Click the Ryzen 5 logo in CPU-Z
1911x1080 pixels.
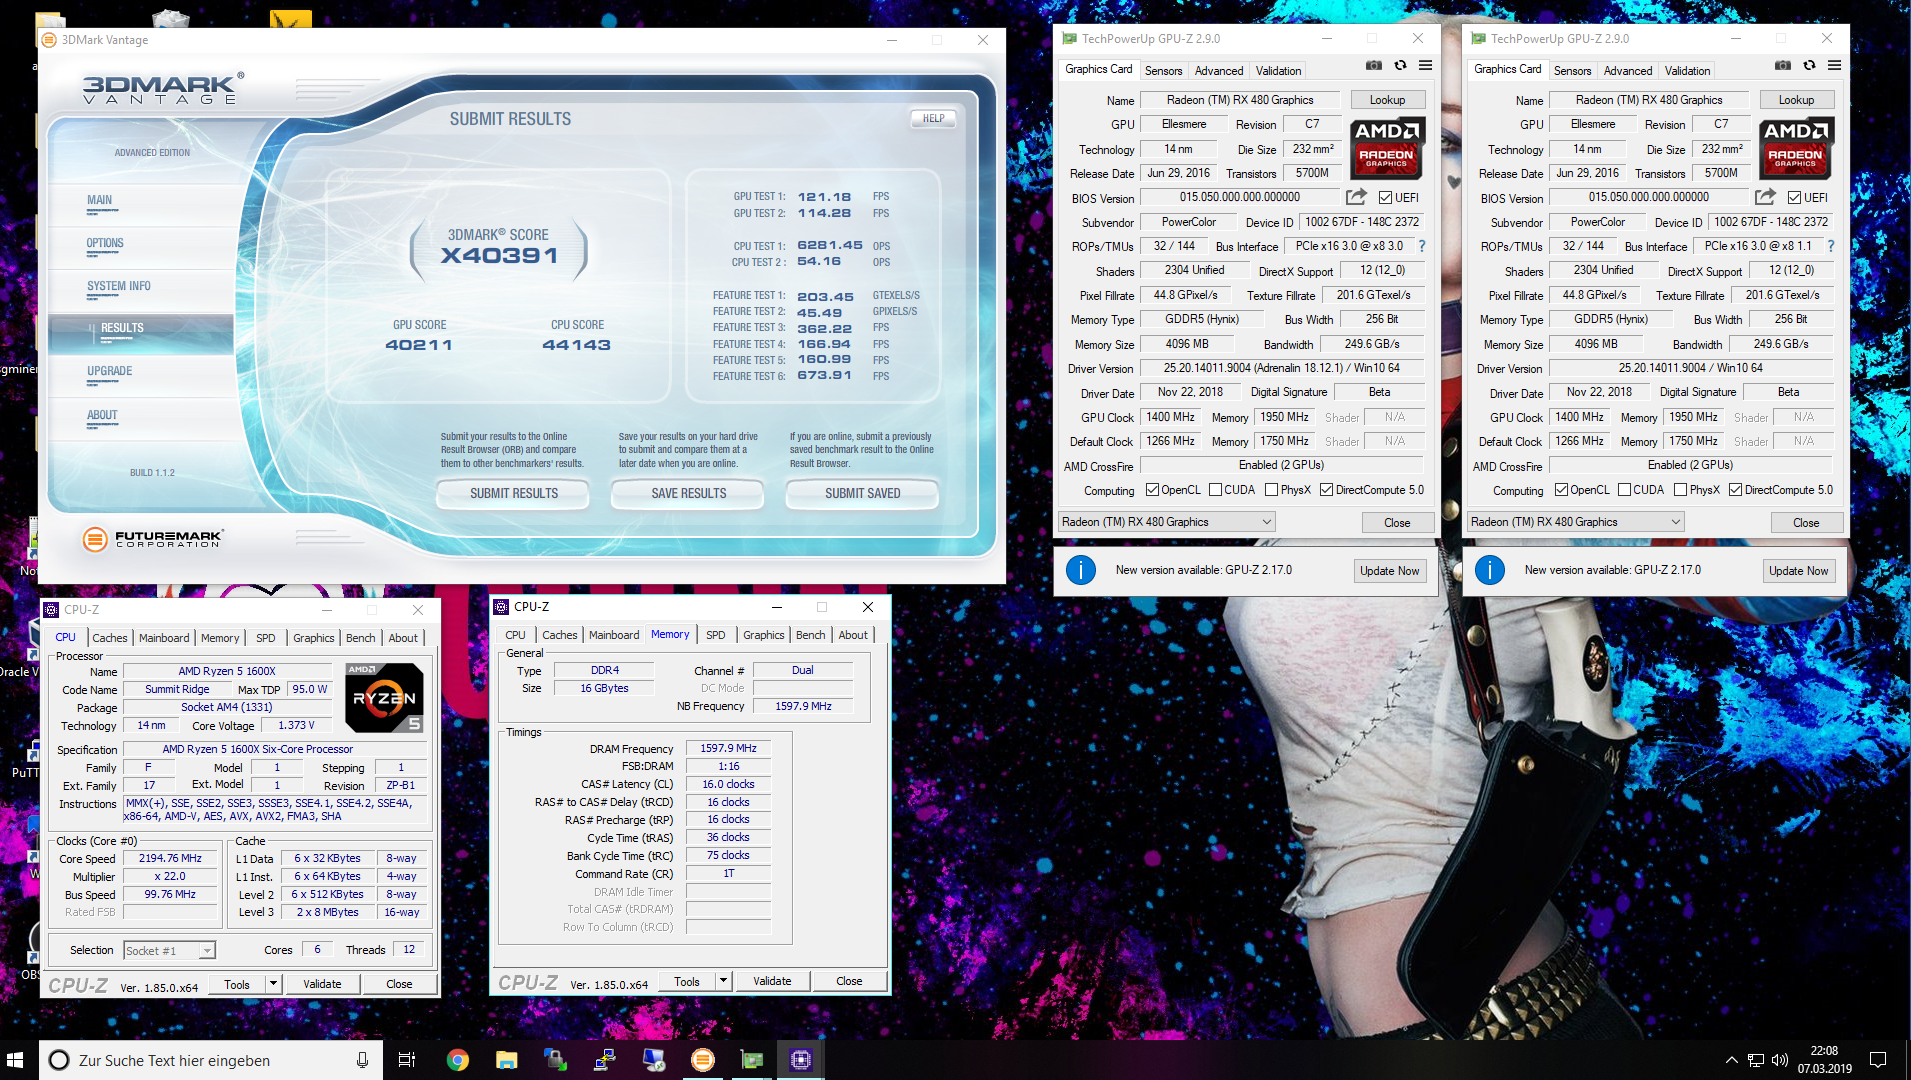[385, 697]
